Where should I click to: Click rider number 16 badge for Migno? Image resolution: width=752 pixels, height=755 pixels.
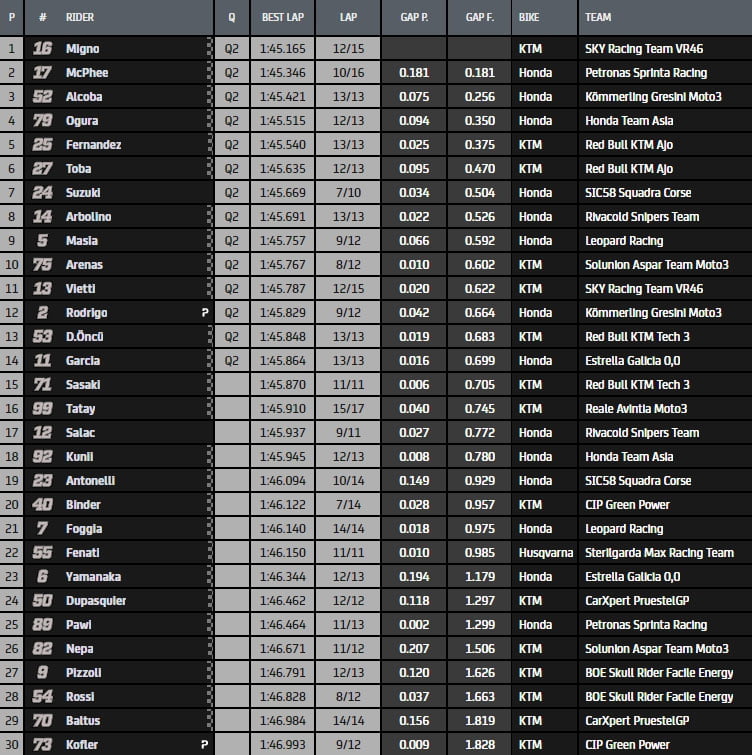pyautogui.click(x=43, y=48)
